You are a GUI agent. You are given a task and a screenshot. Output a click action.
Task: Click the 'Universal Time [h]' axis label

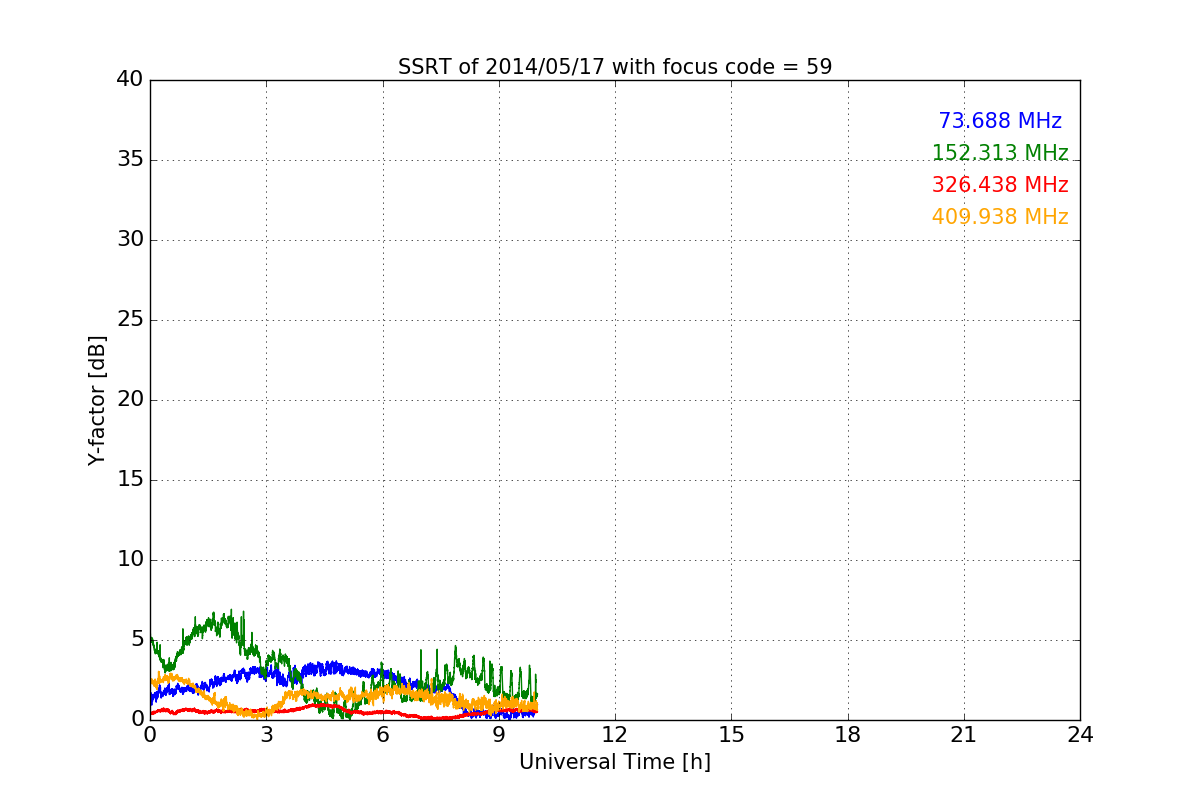615,762
